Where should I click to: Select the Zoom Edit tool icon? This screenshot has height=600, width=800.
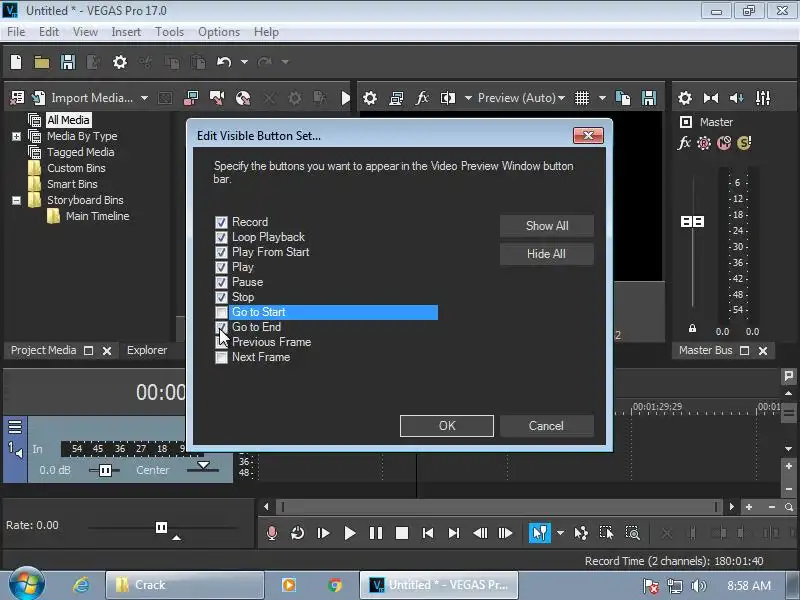pyautogui.click(x=632, y=533)
